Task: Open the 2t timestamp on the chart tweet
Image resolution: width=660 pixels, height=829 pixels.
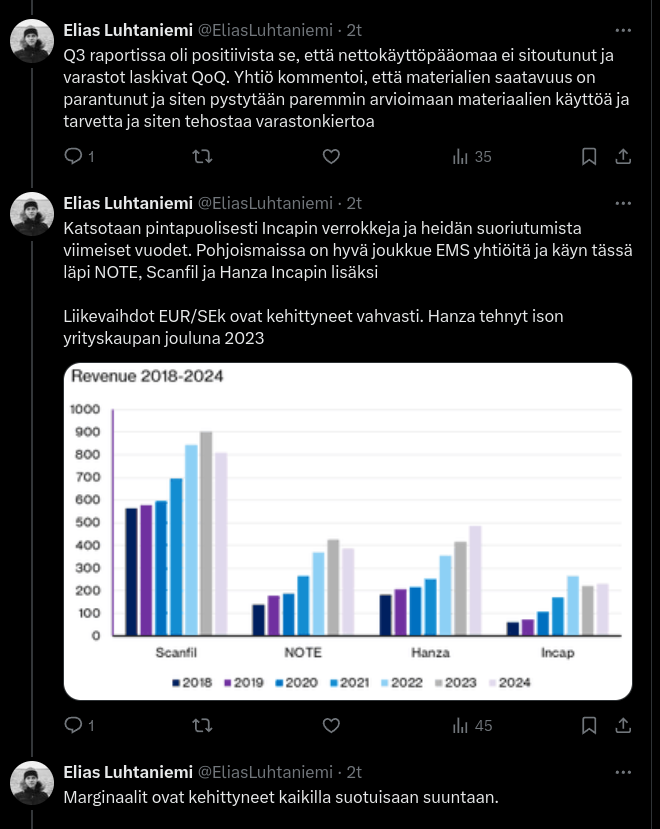Action: (354, 202)
